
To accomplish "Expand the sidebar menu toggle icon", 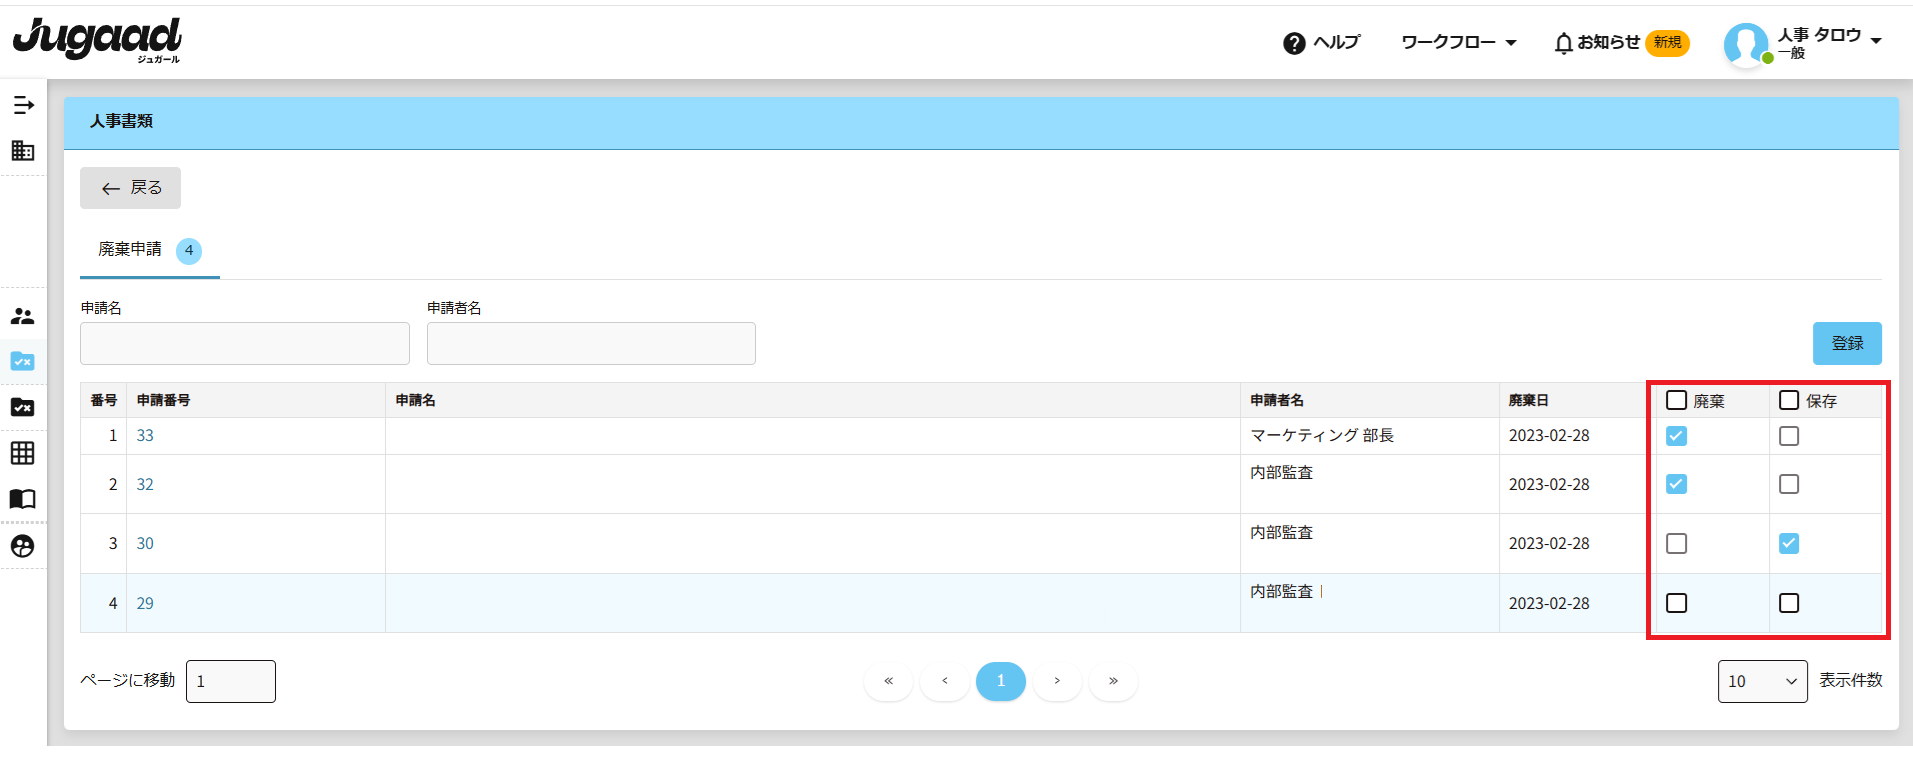I will pos(23,105).
